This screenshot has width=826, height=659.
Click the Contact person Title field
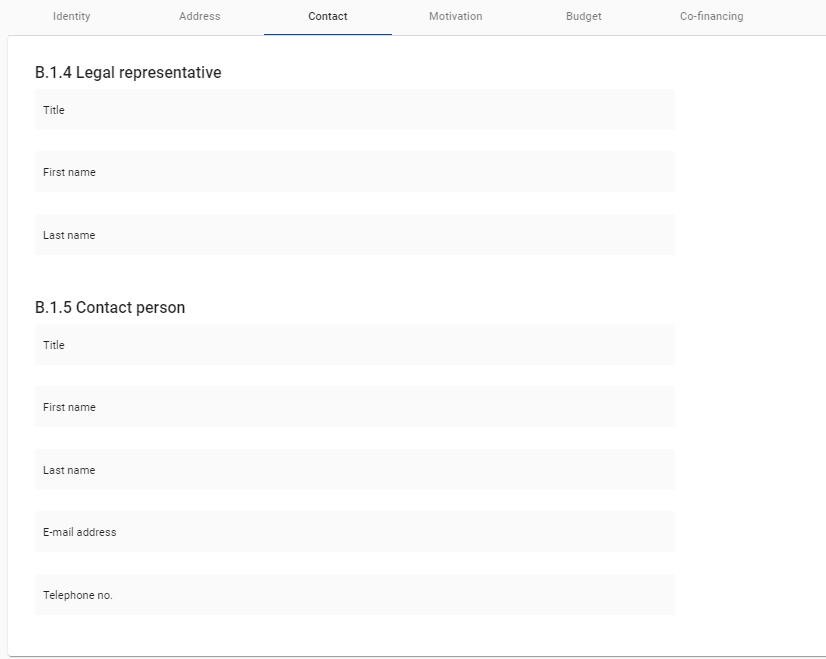coord(354,345)
